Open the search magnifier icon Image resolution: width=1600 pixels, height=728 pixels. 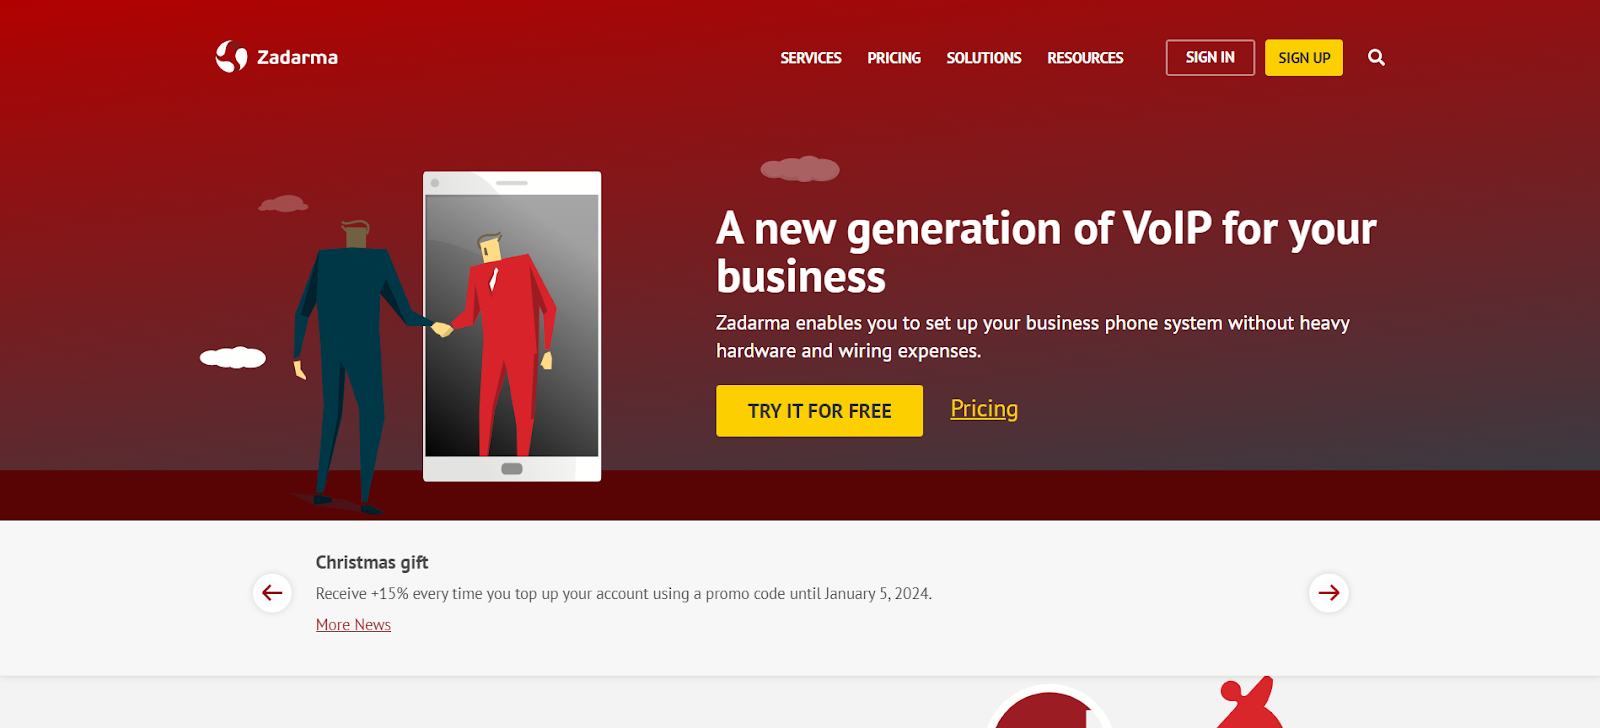[1376, 58]
